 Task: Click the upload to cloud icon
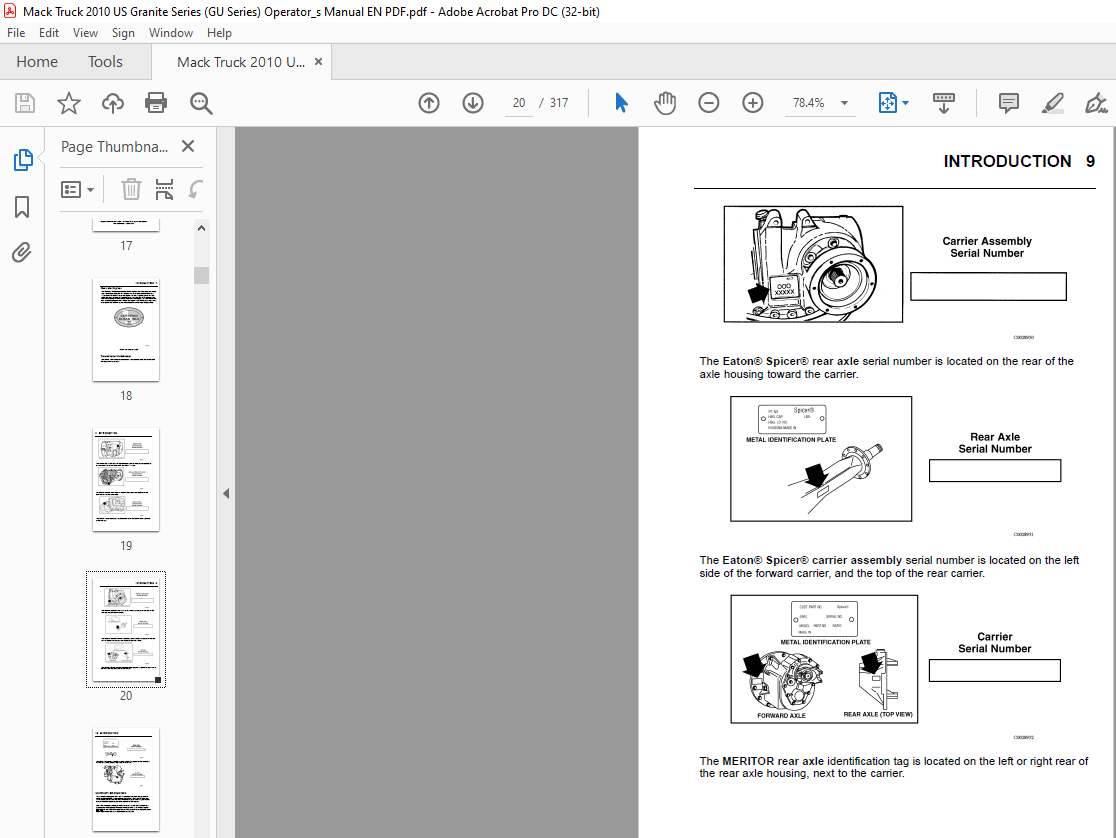click(x=112, y=103)
